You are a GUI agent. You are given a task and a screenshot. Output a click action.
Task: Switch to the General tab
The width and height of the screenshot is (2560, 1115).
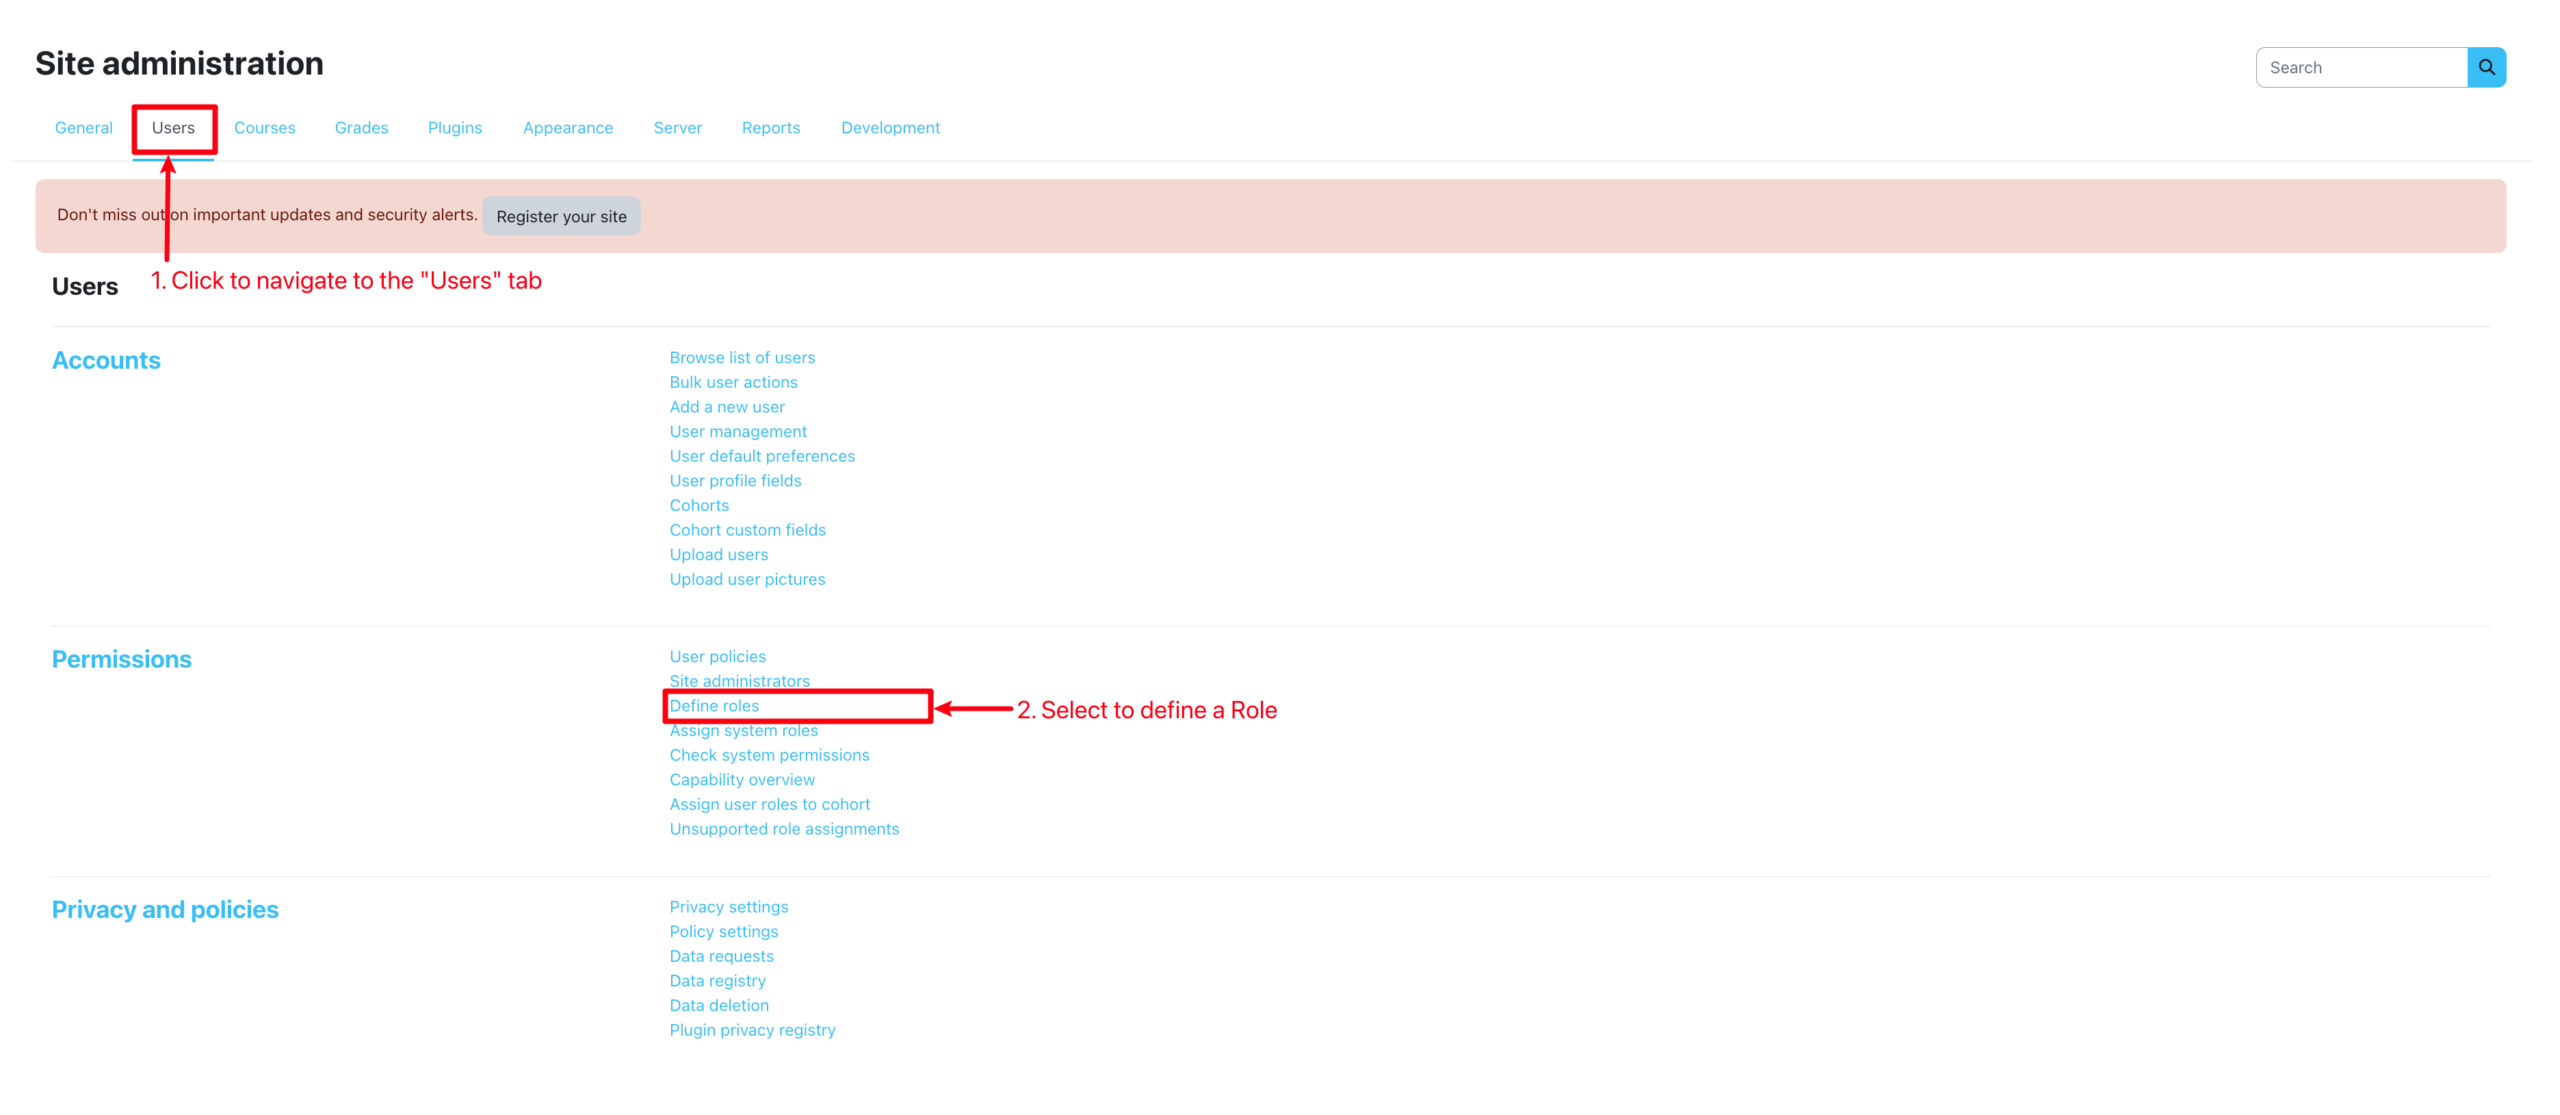(84, 128)
